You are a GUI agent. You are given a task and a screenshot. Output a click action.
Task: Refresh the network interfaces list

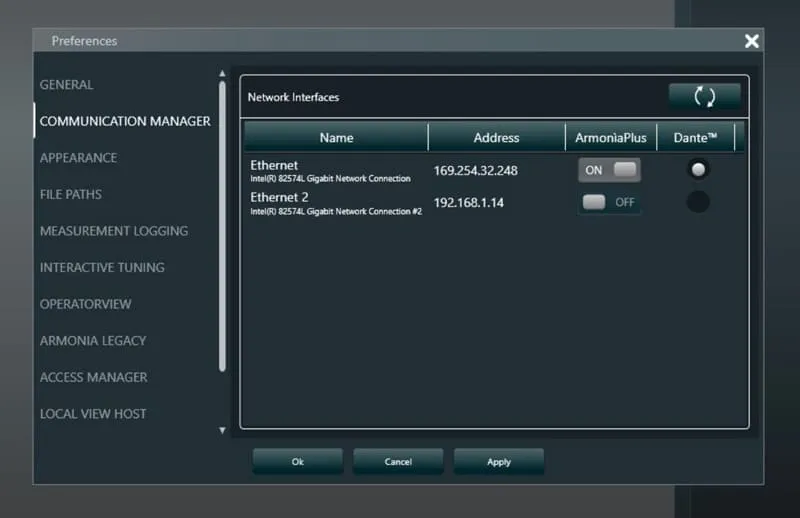(x=705, y=96)
